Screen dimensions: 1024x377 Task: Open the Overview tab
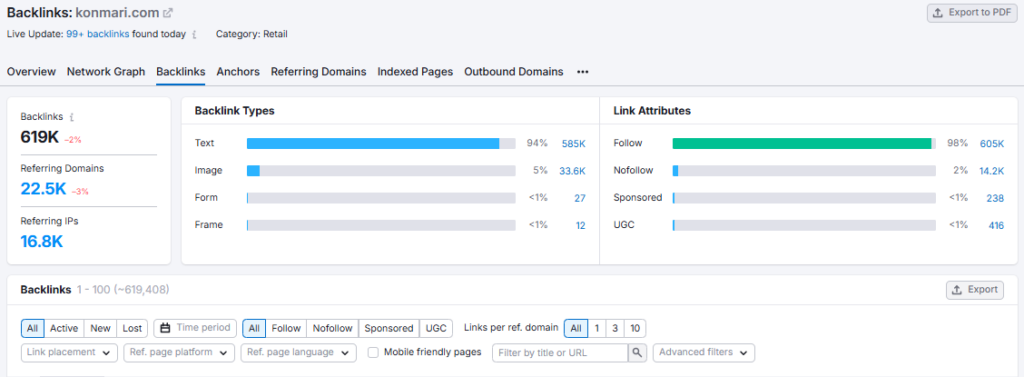[x=31, y=72]
